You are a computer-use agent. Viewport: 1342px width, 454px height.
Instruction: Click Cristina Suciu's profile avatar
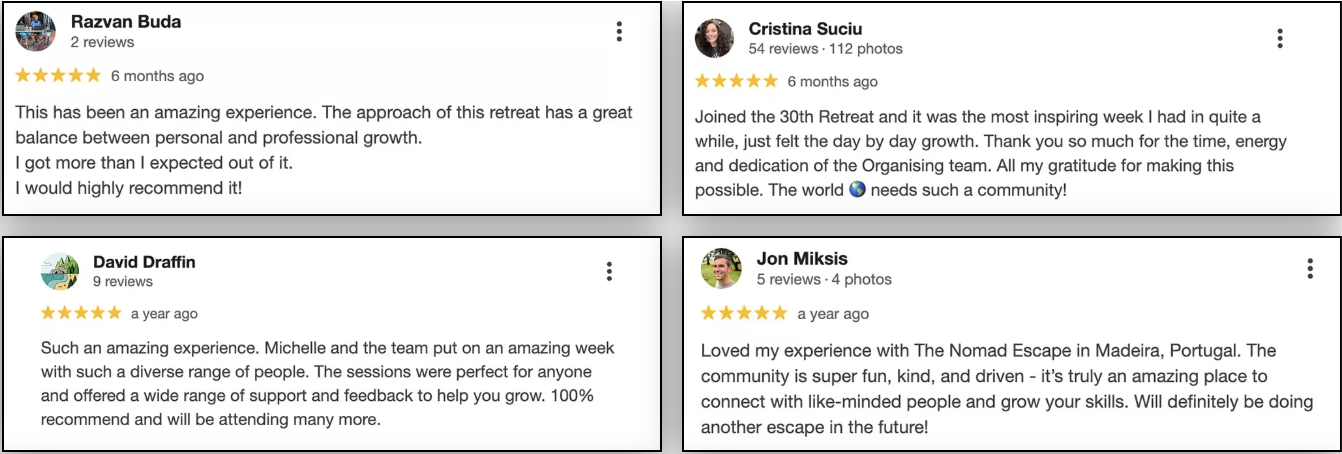[716, 38]
